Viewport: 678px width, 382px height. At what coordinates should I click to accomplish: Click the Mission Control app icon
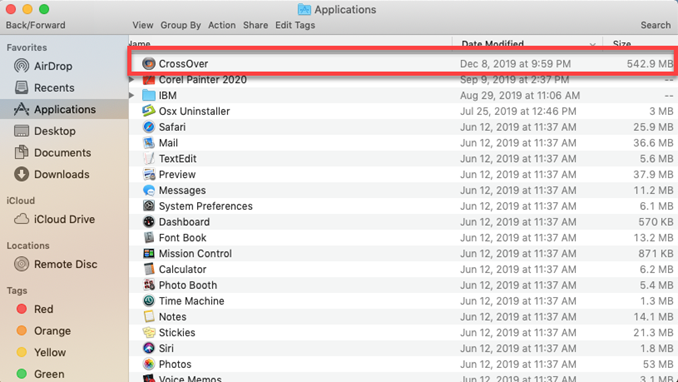click(x=149, y=254)
